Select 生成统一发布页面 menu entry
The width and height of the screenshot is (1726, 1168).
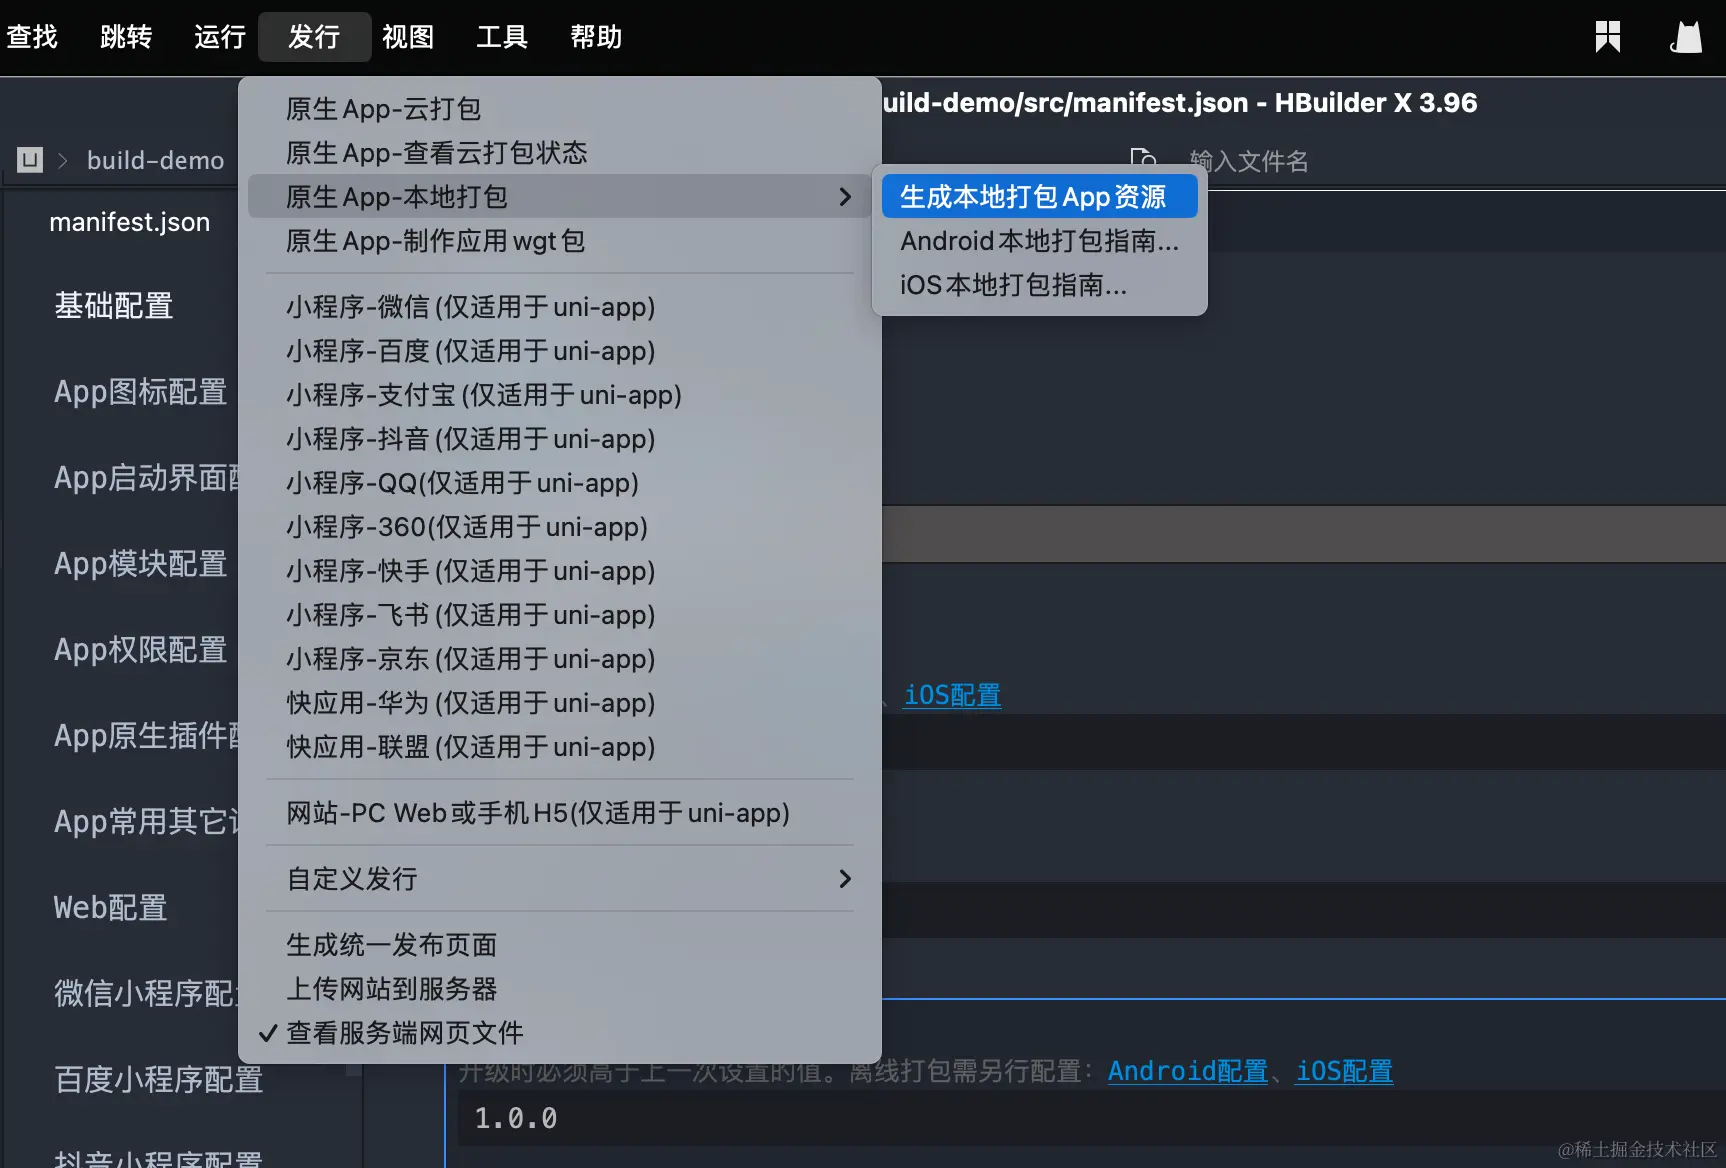[391, 944]
